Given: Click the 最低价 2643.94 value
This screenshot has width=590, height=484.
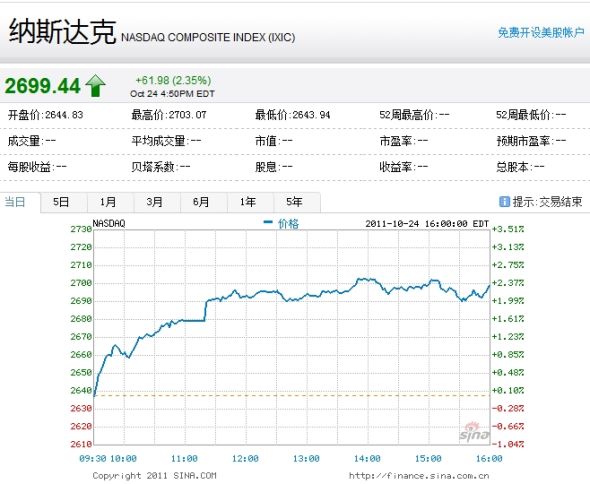Looking at the screenshot, I should point(292,115).
